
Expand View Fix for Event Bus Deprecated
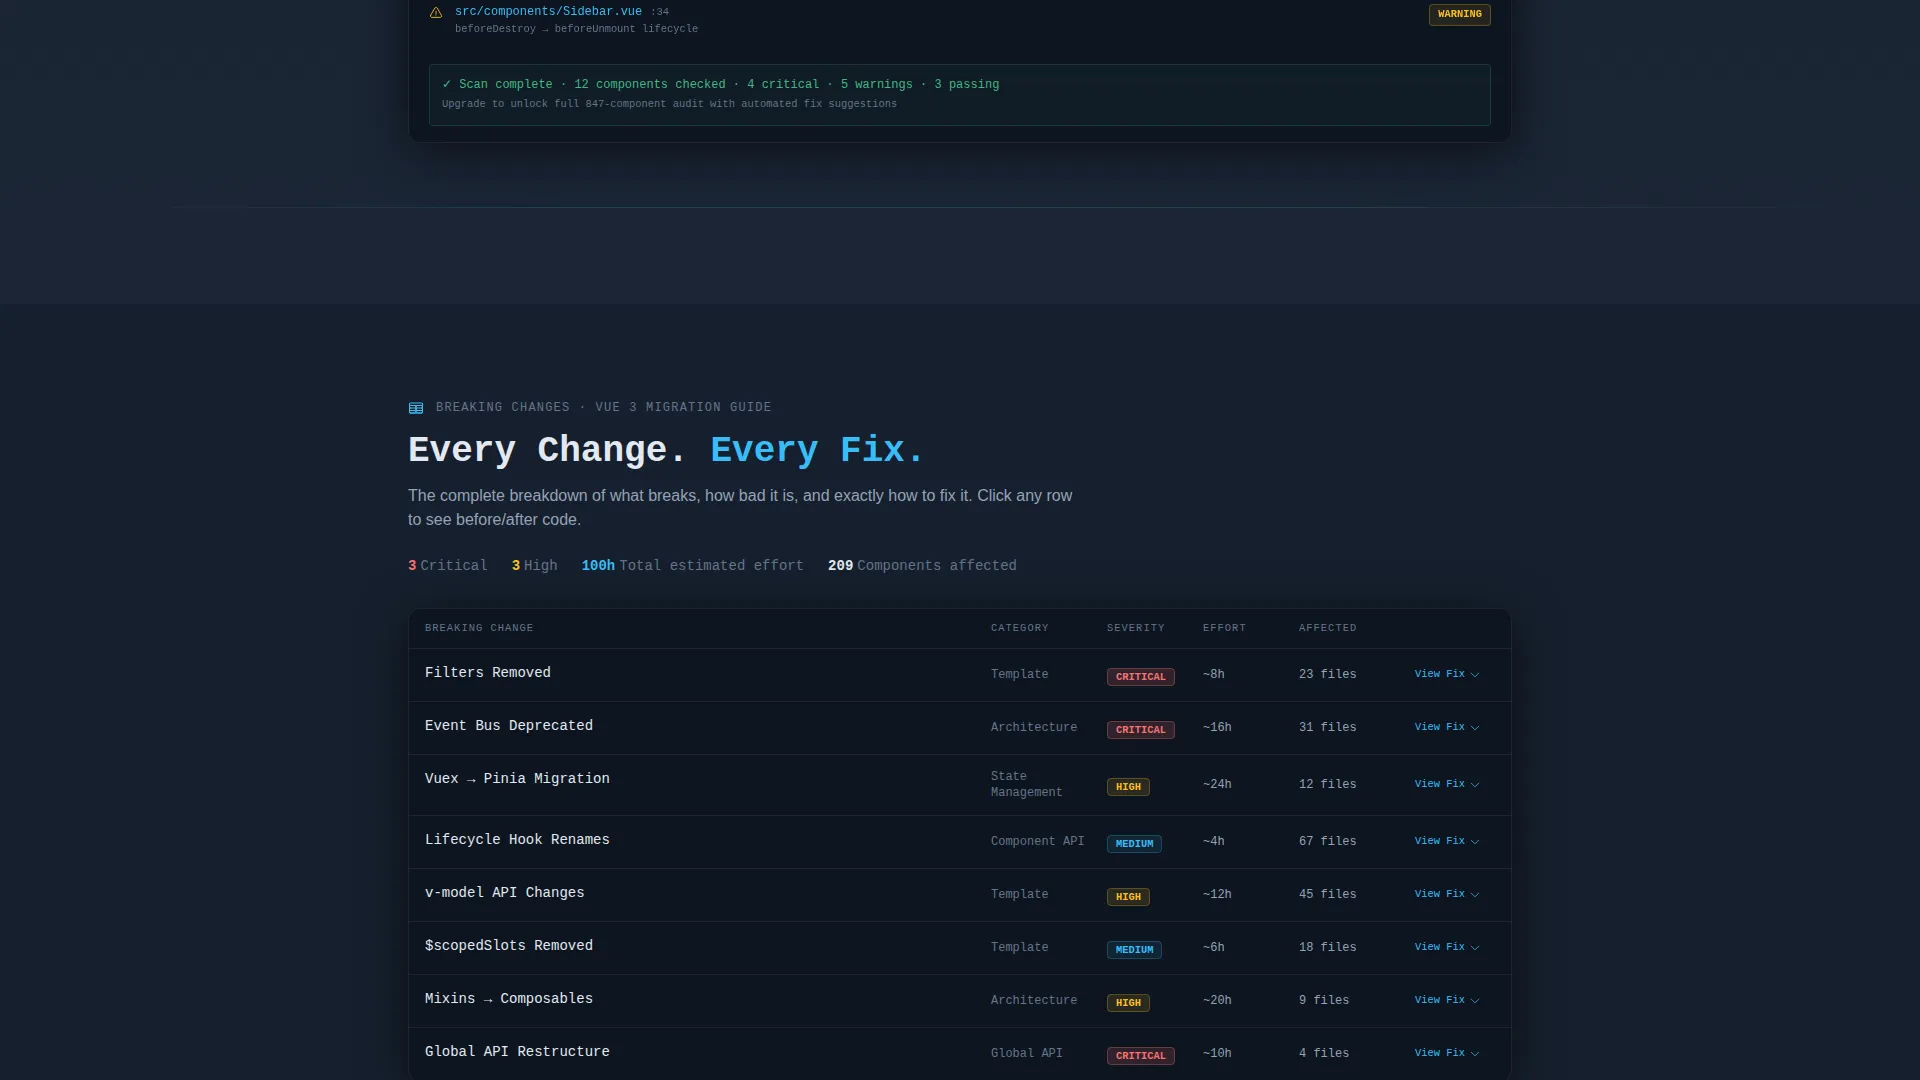click(x=1446, y=727)
